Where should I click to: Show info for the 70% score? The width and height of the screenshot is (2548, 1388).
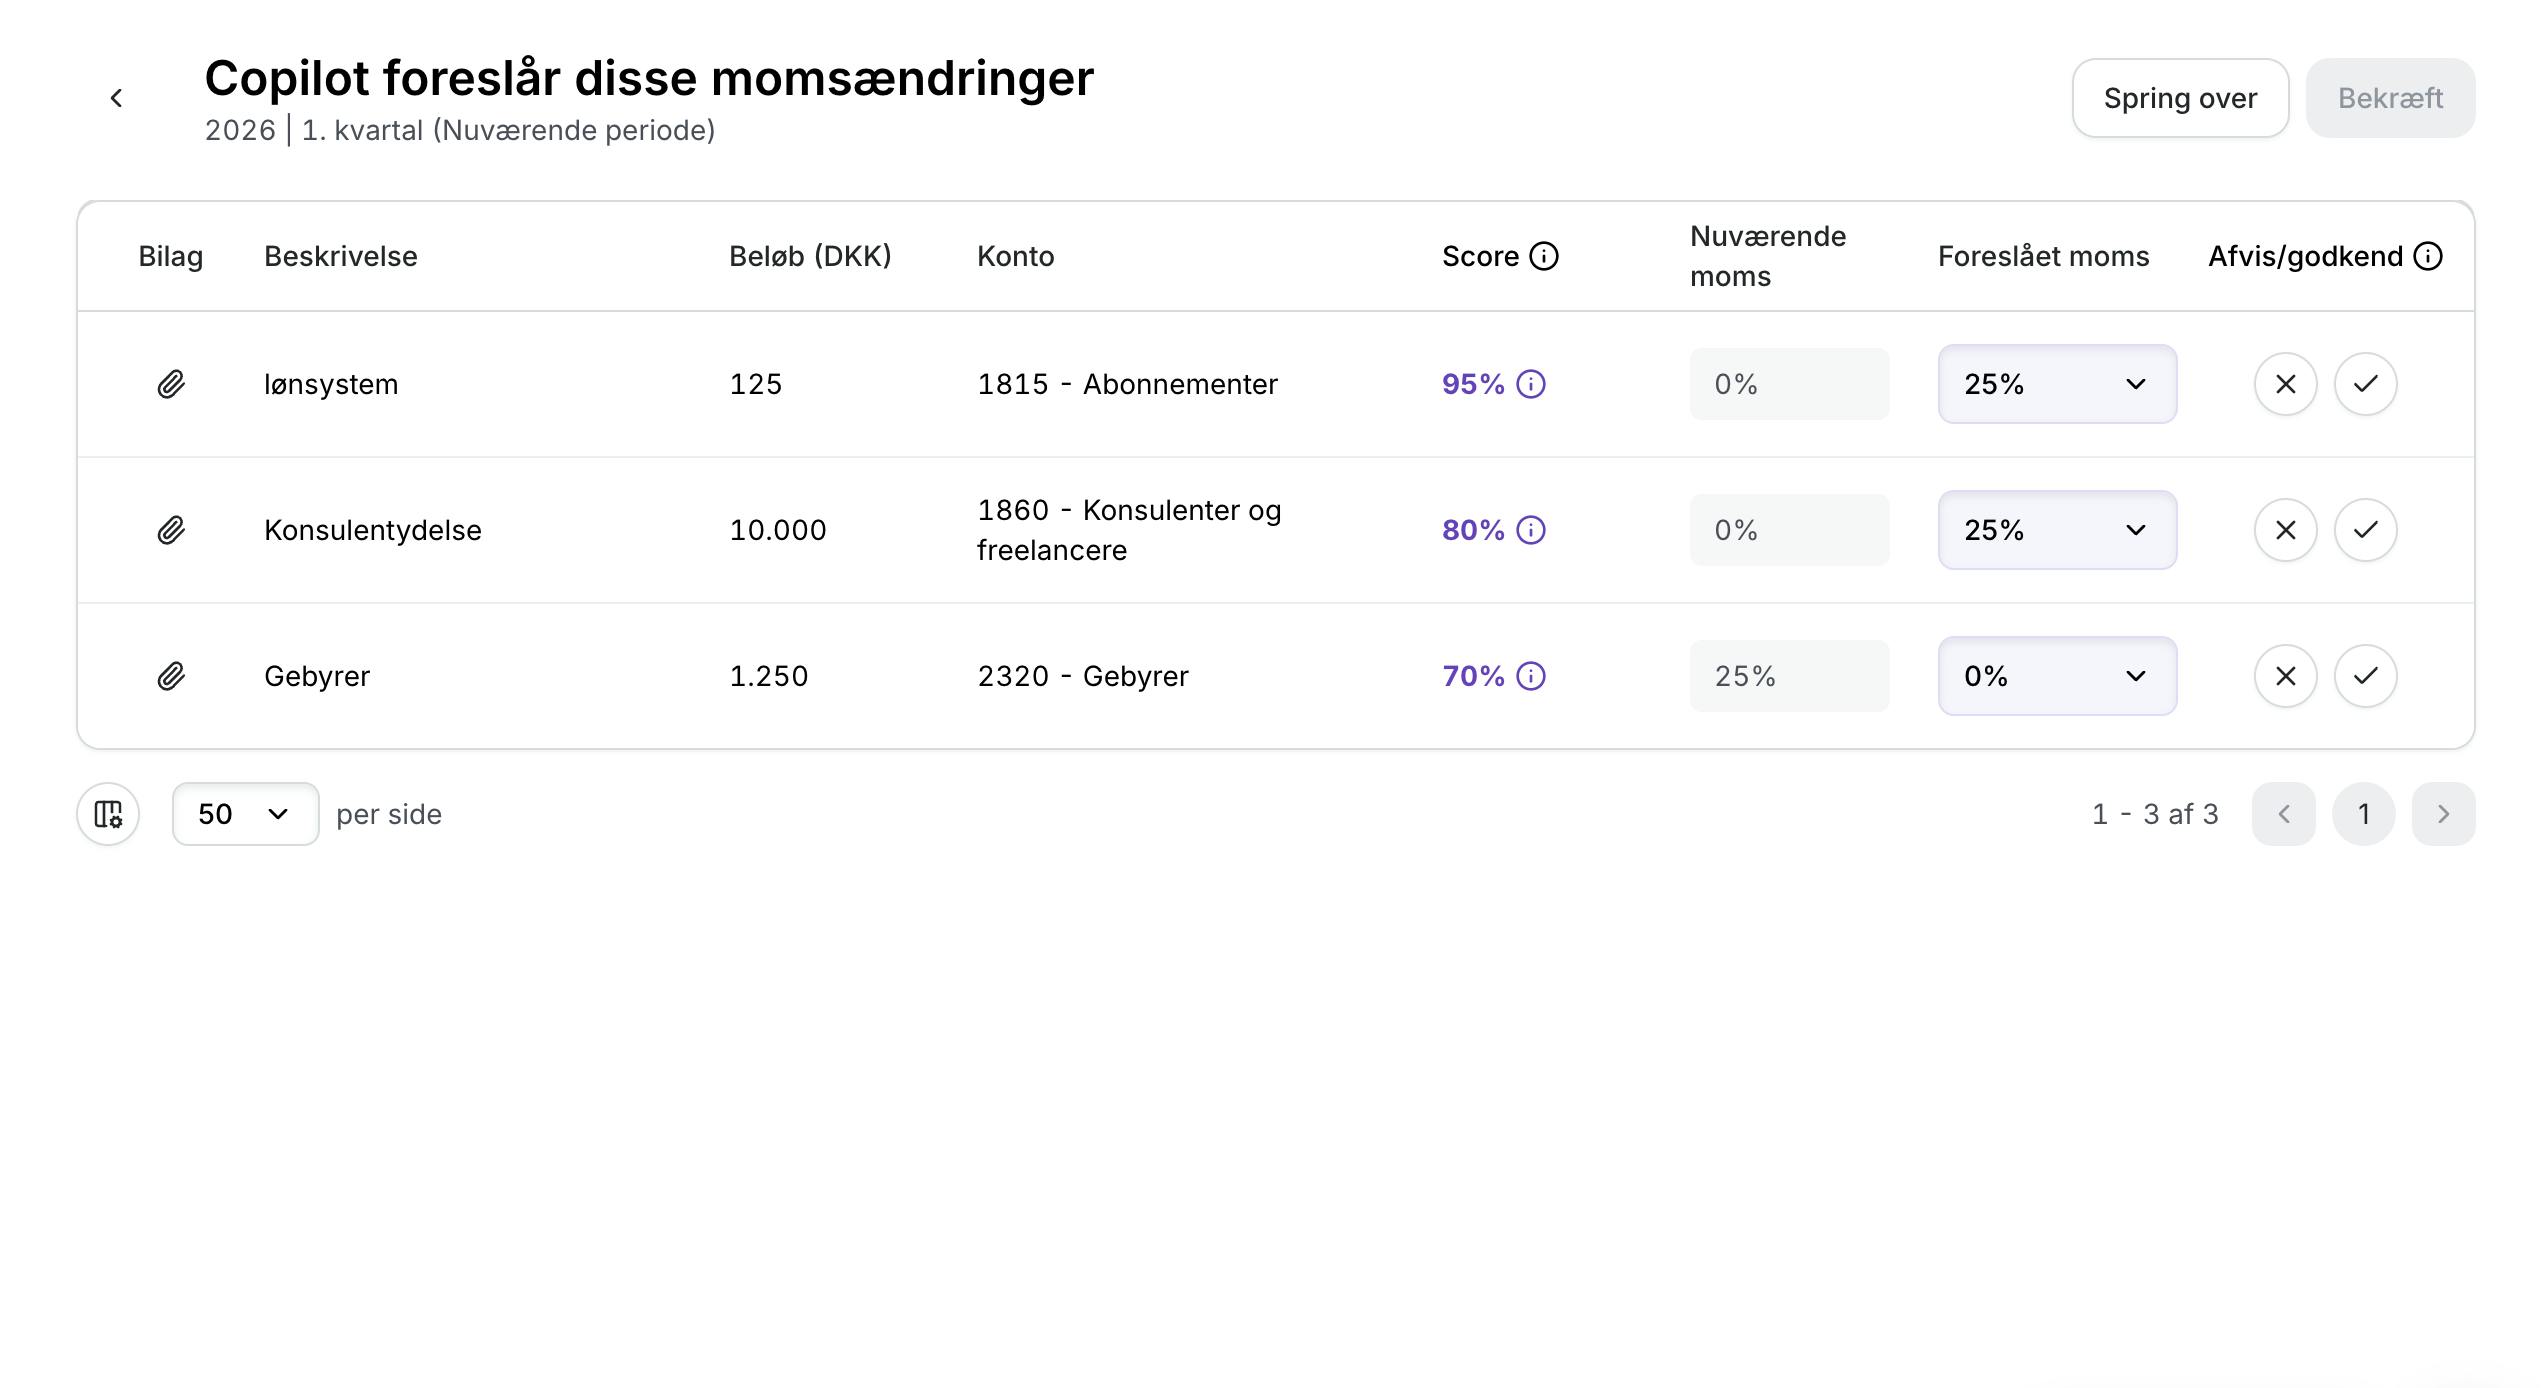click(1531, 676)
